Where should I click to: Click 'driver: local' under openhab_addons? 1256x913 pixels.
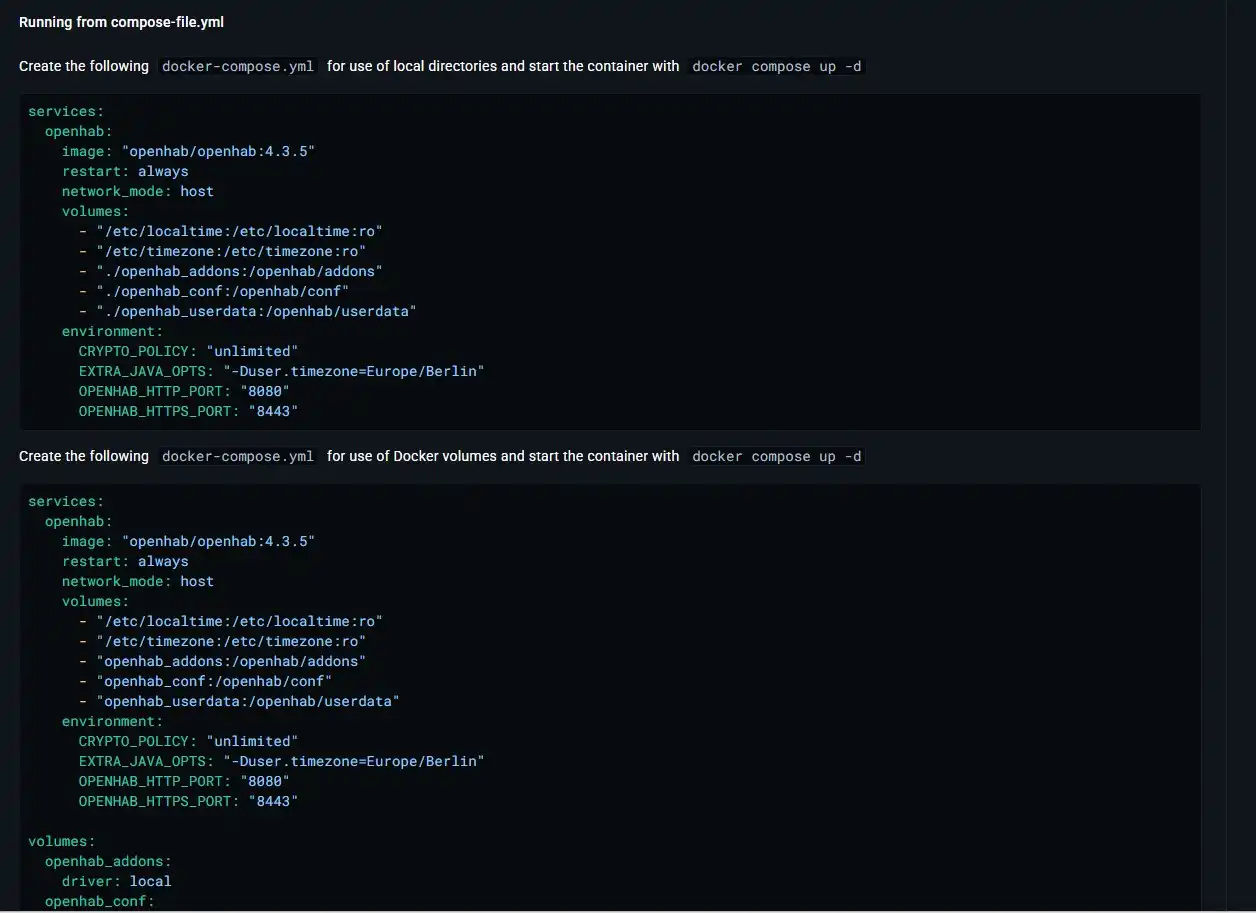(x=117, y=881)
